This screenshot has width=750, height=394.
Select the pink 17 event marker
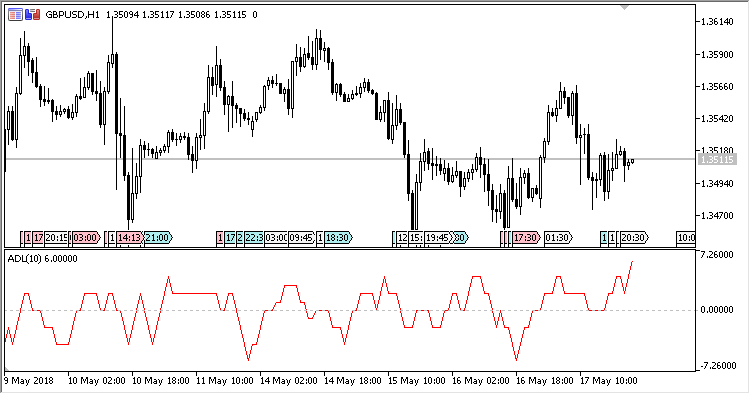38,238
